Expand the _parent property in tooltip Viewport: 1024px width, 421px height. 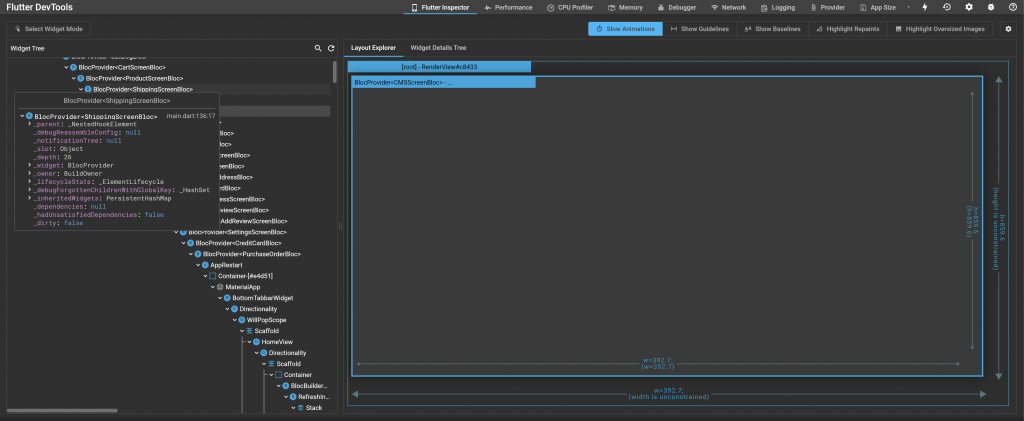point(30,124)
